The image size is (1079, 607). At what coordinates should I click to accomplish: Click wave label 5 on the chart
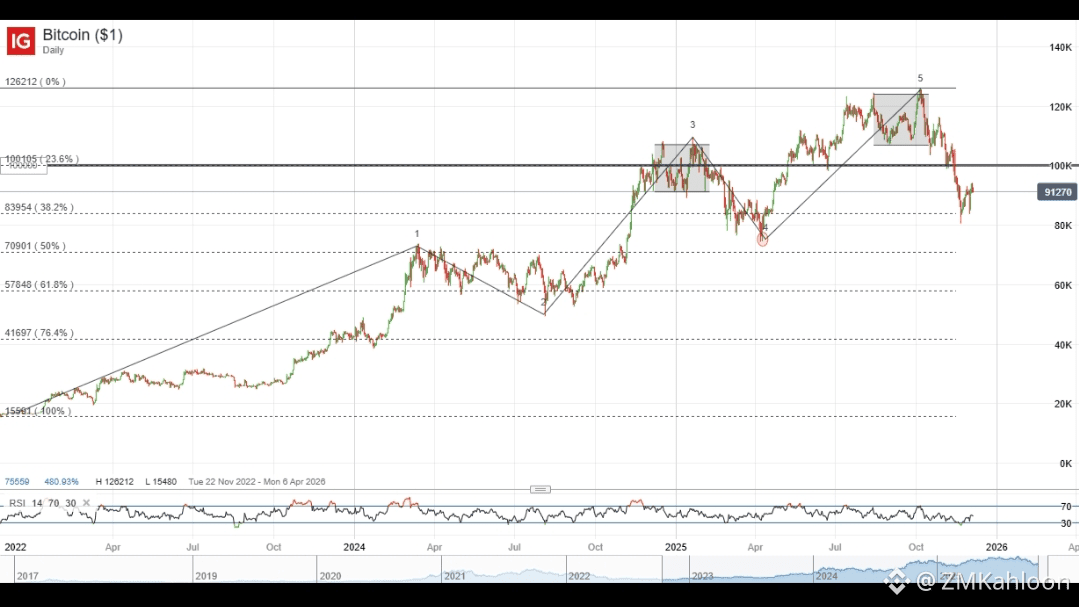coord(920,78)
